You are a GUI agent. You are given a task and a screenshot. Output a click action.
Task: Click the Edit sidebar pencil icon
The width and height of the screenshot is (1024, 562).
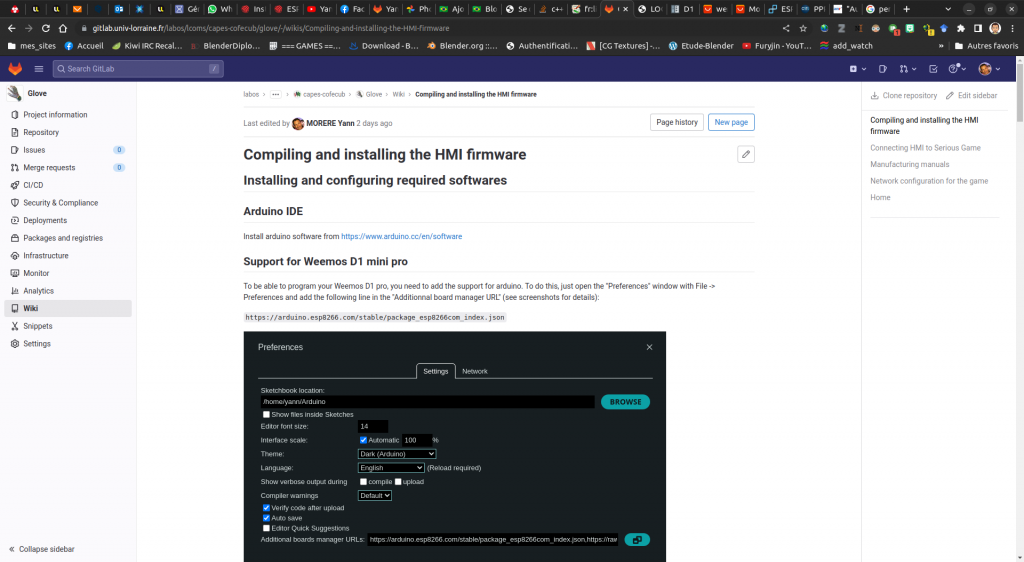(949, 96)
